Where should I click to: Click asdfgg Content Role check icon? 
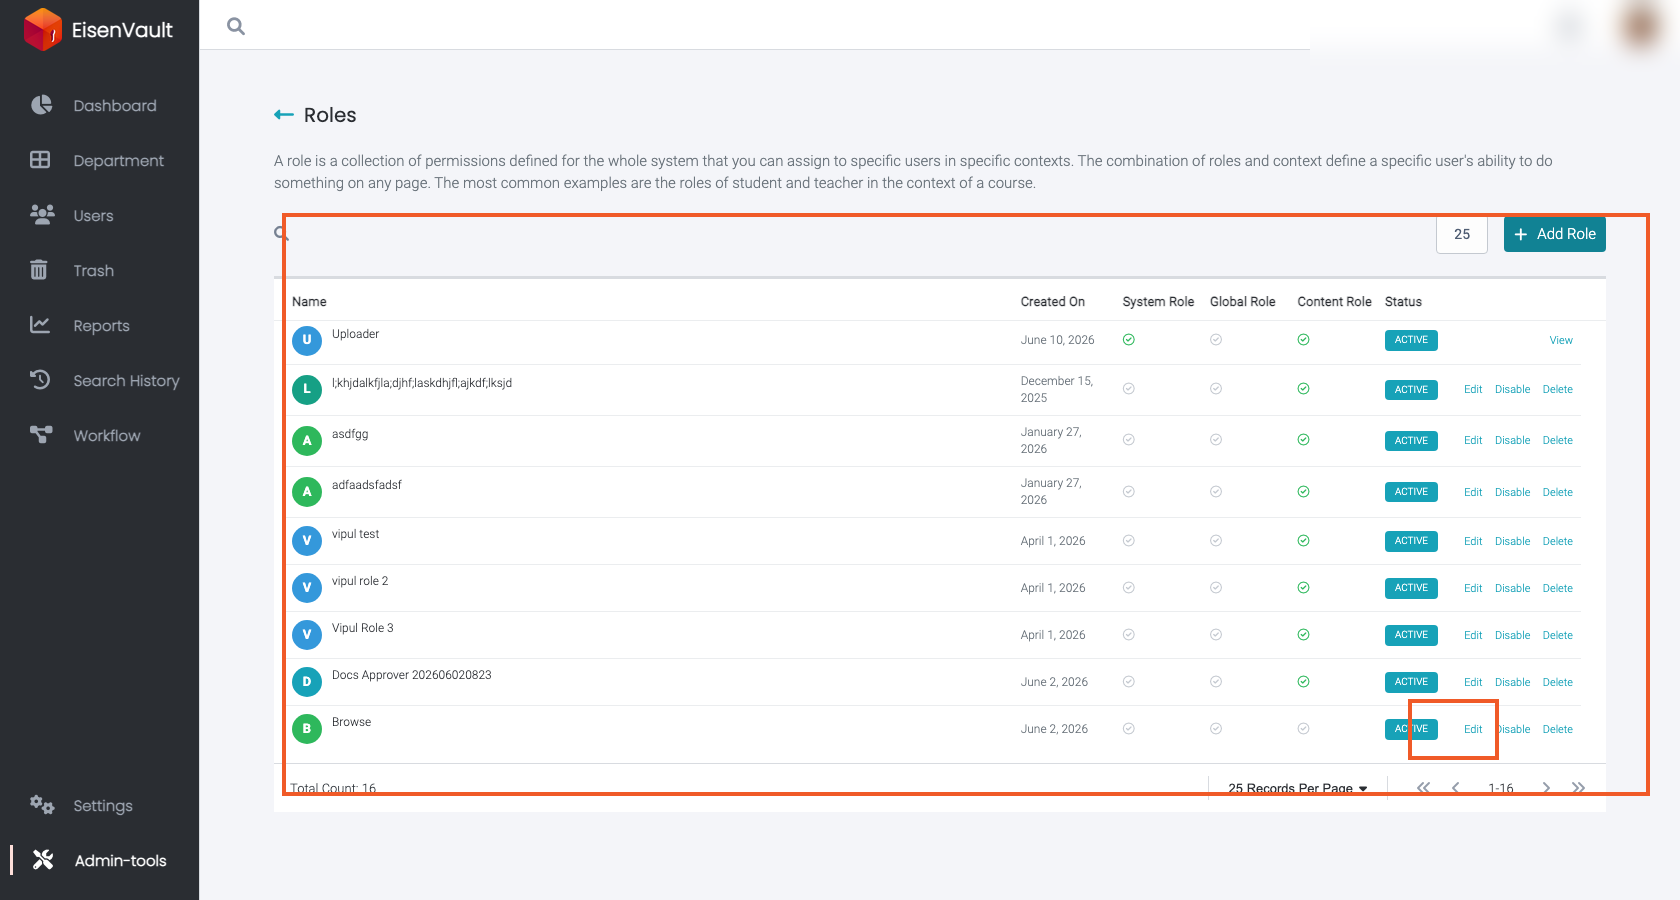(1304, 440)
